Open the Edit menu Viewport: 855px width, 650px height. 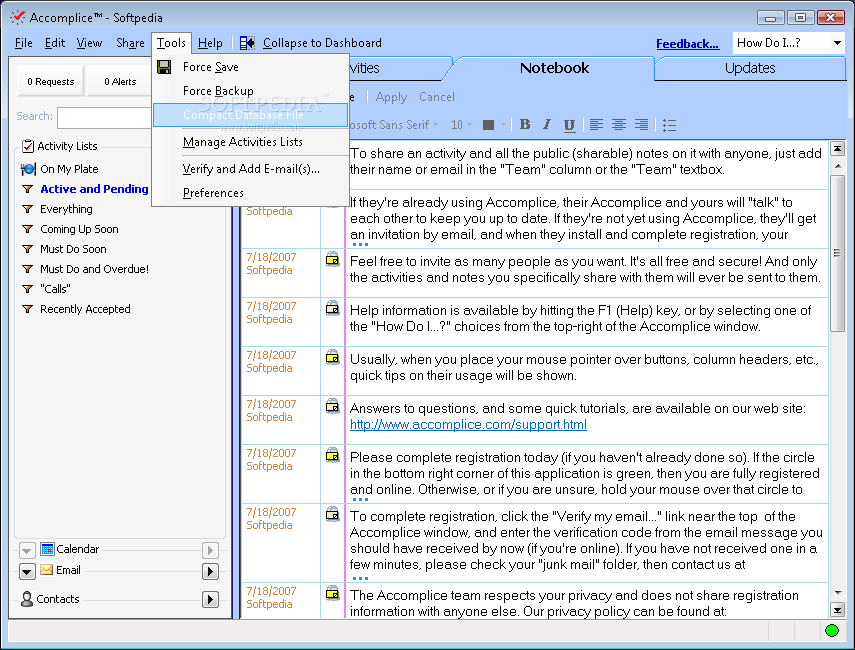pos(55,43)
